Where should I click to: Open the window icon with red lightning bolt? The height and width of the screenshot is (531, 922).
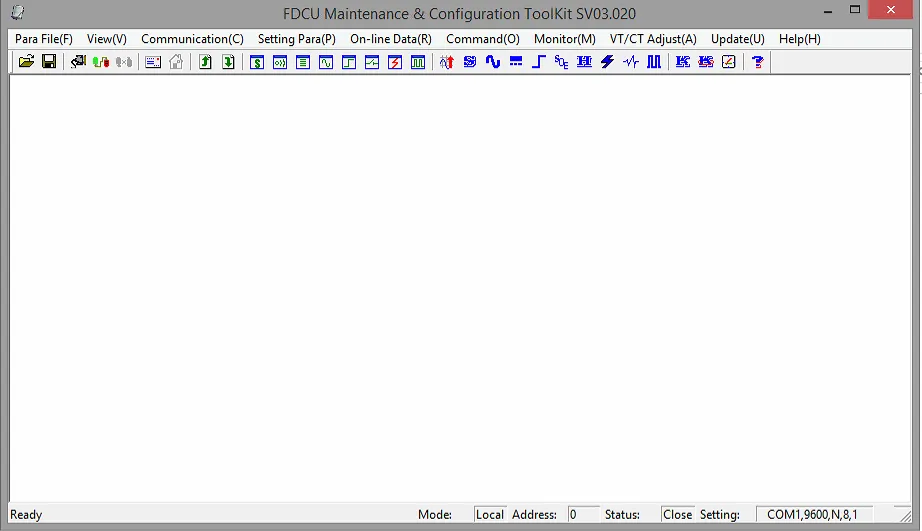click(x=395, y=62)
